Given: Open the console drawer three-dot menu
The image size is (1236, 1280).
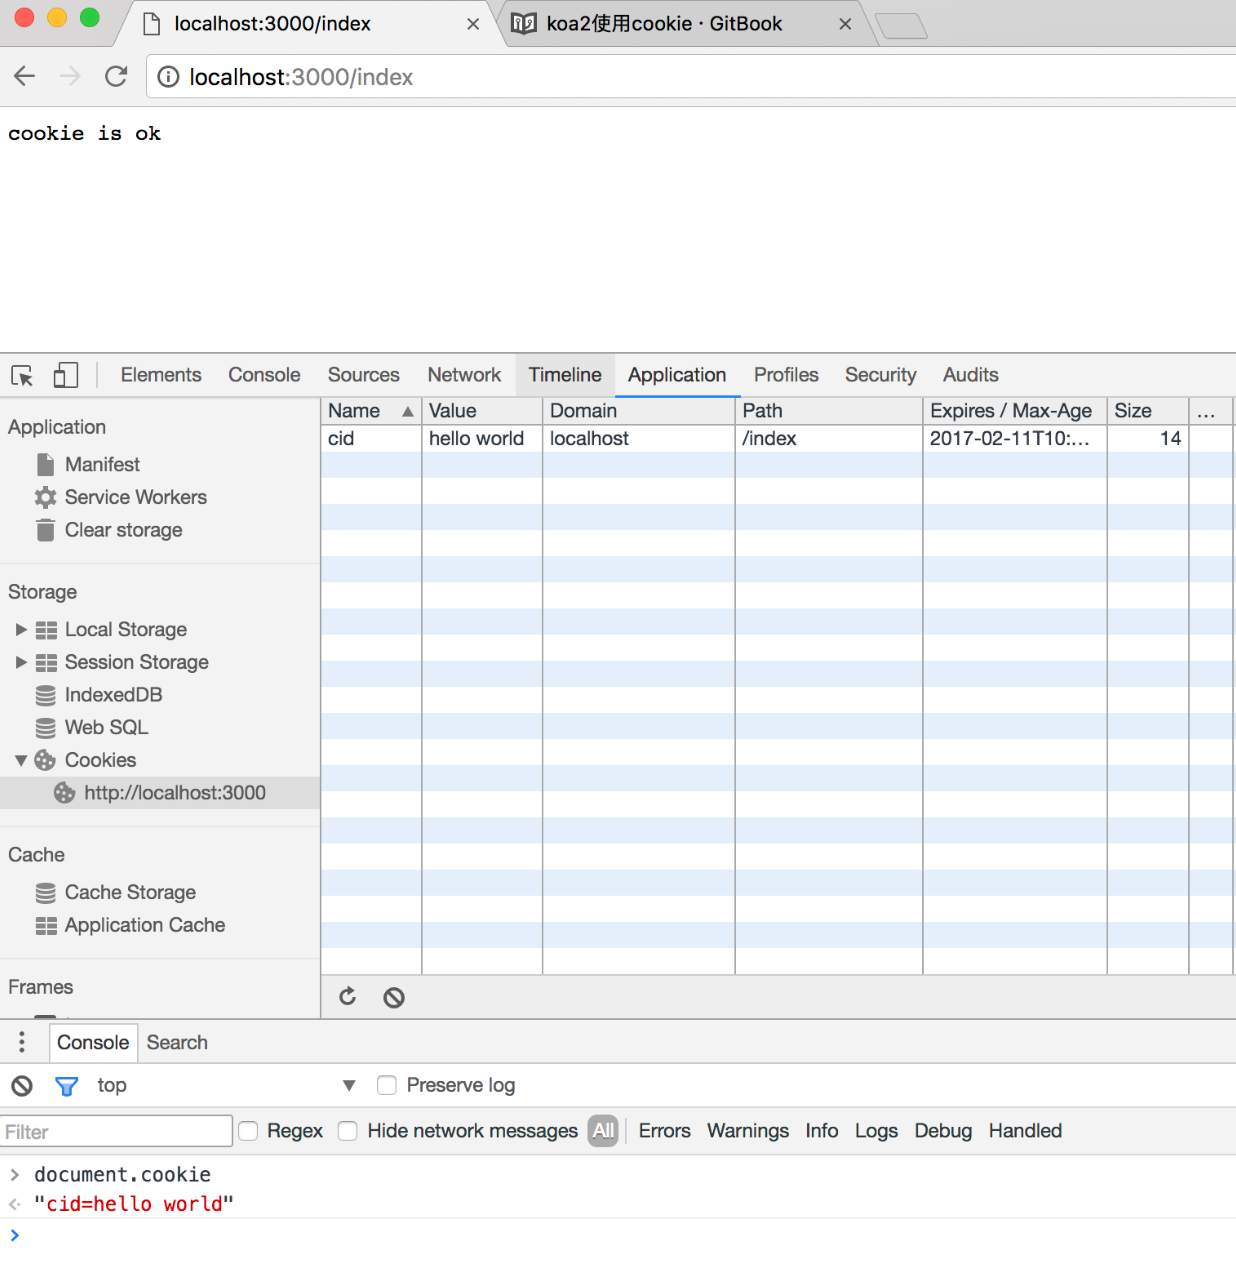Looking at the screenshot, I should pyautogui.click(x=22, y=1043).
